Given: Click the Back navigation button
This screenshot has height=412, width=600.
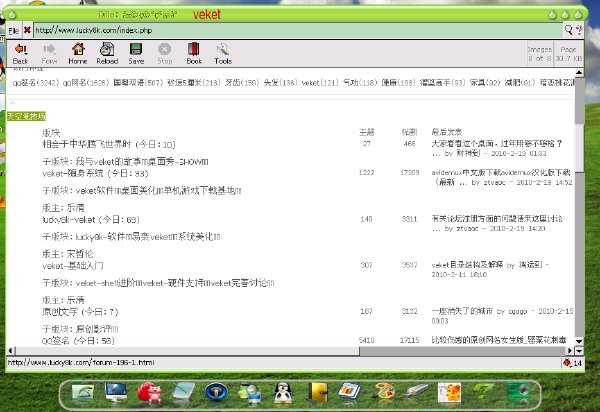Looking at the screenshot, I should (x=20, y=53).
